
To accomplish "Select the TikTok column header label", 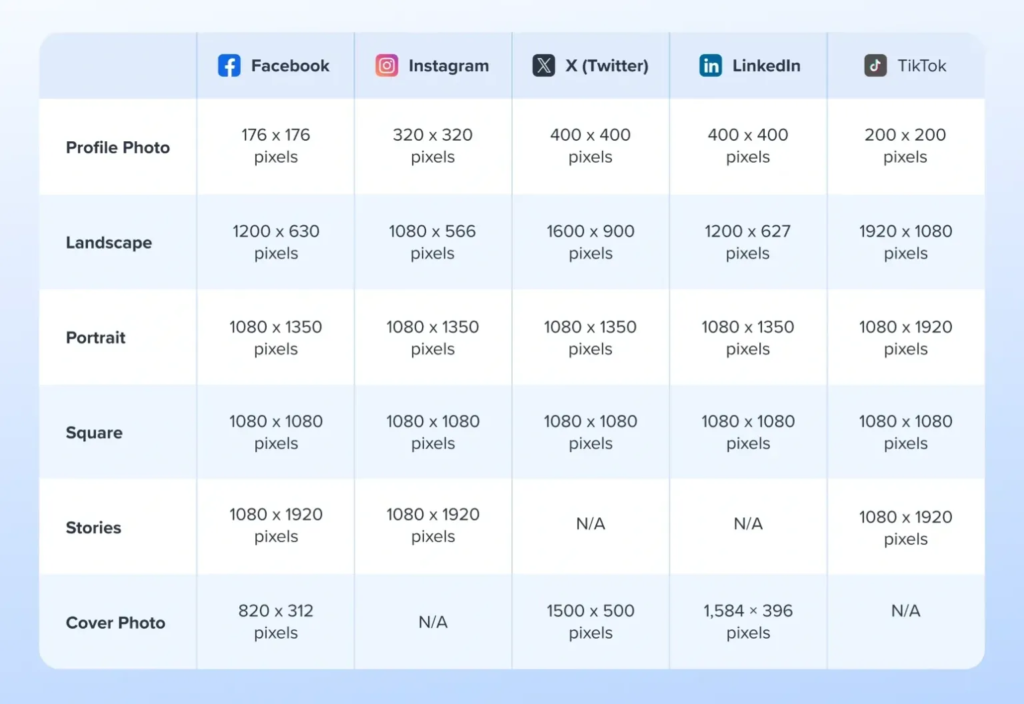I will click(x=922, y=66).
